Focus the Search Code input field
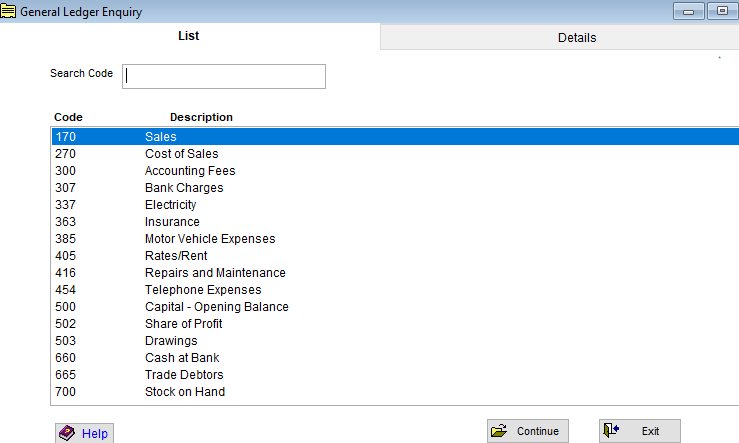Viewport: 739px width, 443px height. [224, 76]
